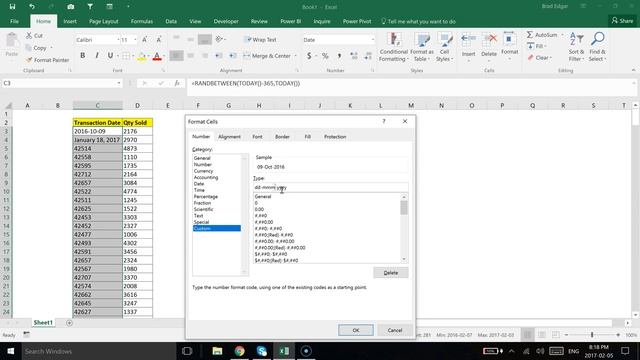Open the Clear dropdown in Editing group
This screenshot has height=360, width=640.
click(540, 58)
